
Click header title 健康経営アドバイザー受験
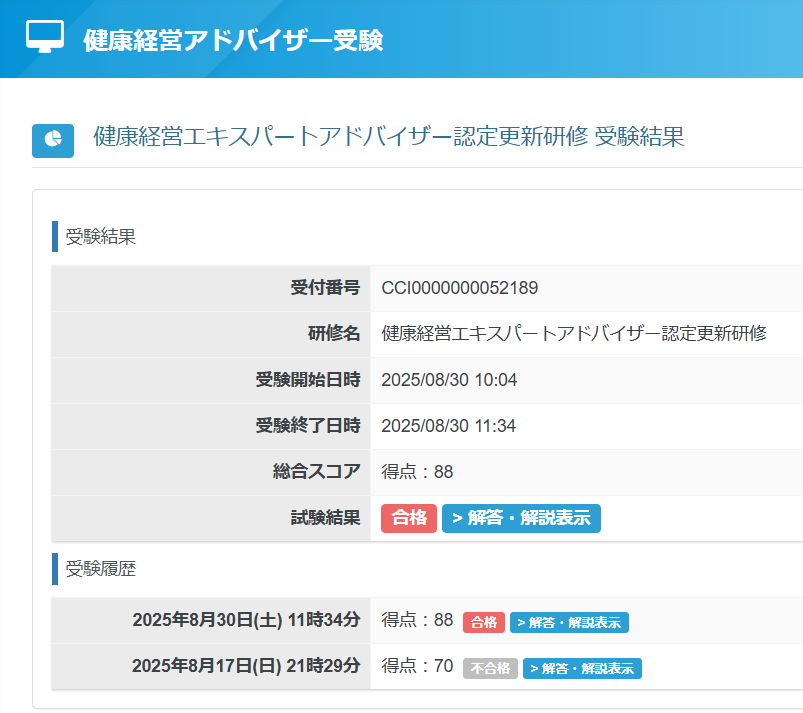233,40
